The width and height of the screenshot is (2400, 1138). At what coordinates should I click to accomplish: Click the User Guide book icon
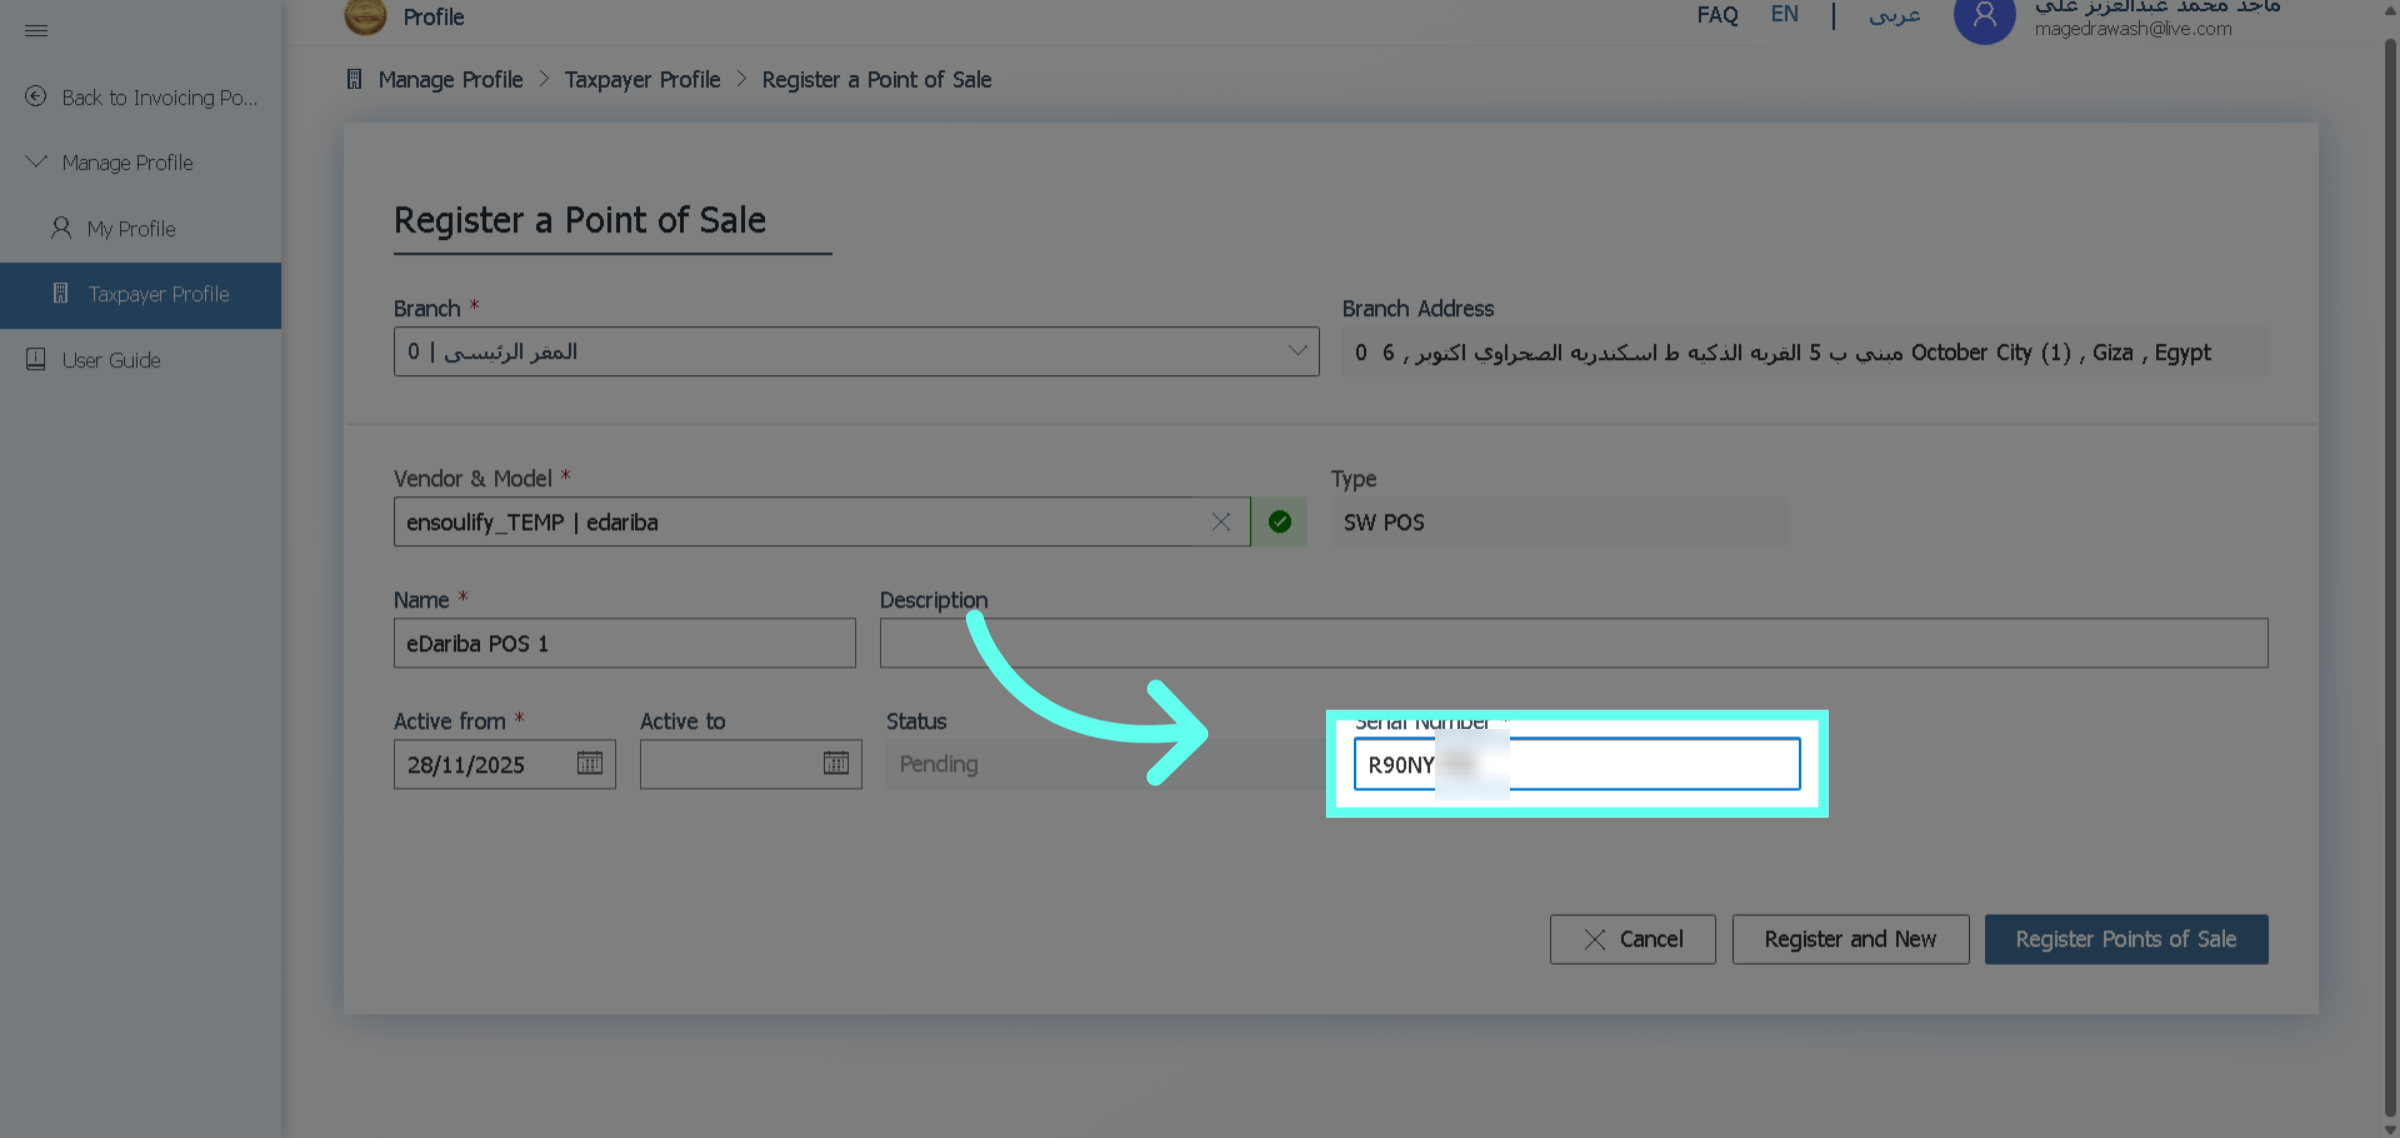36,359
